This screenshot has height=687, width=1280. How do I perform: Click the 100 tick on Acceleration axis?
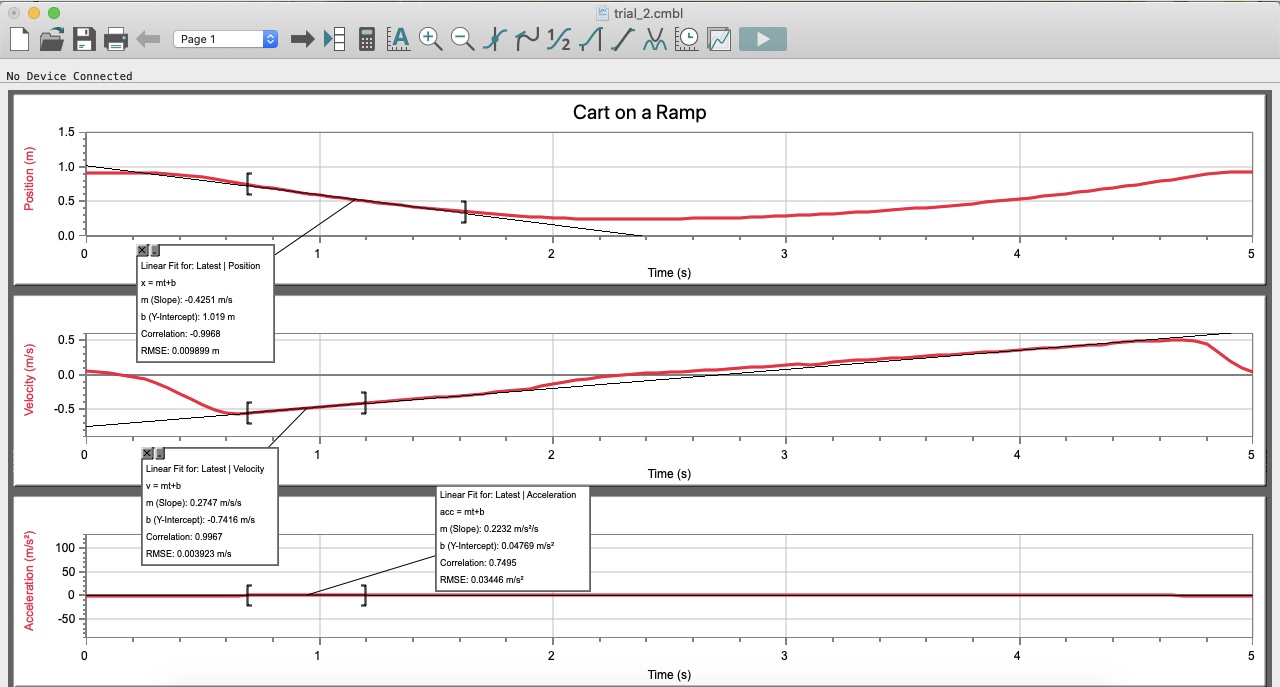pyautogui.click(x=66, y=548)
